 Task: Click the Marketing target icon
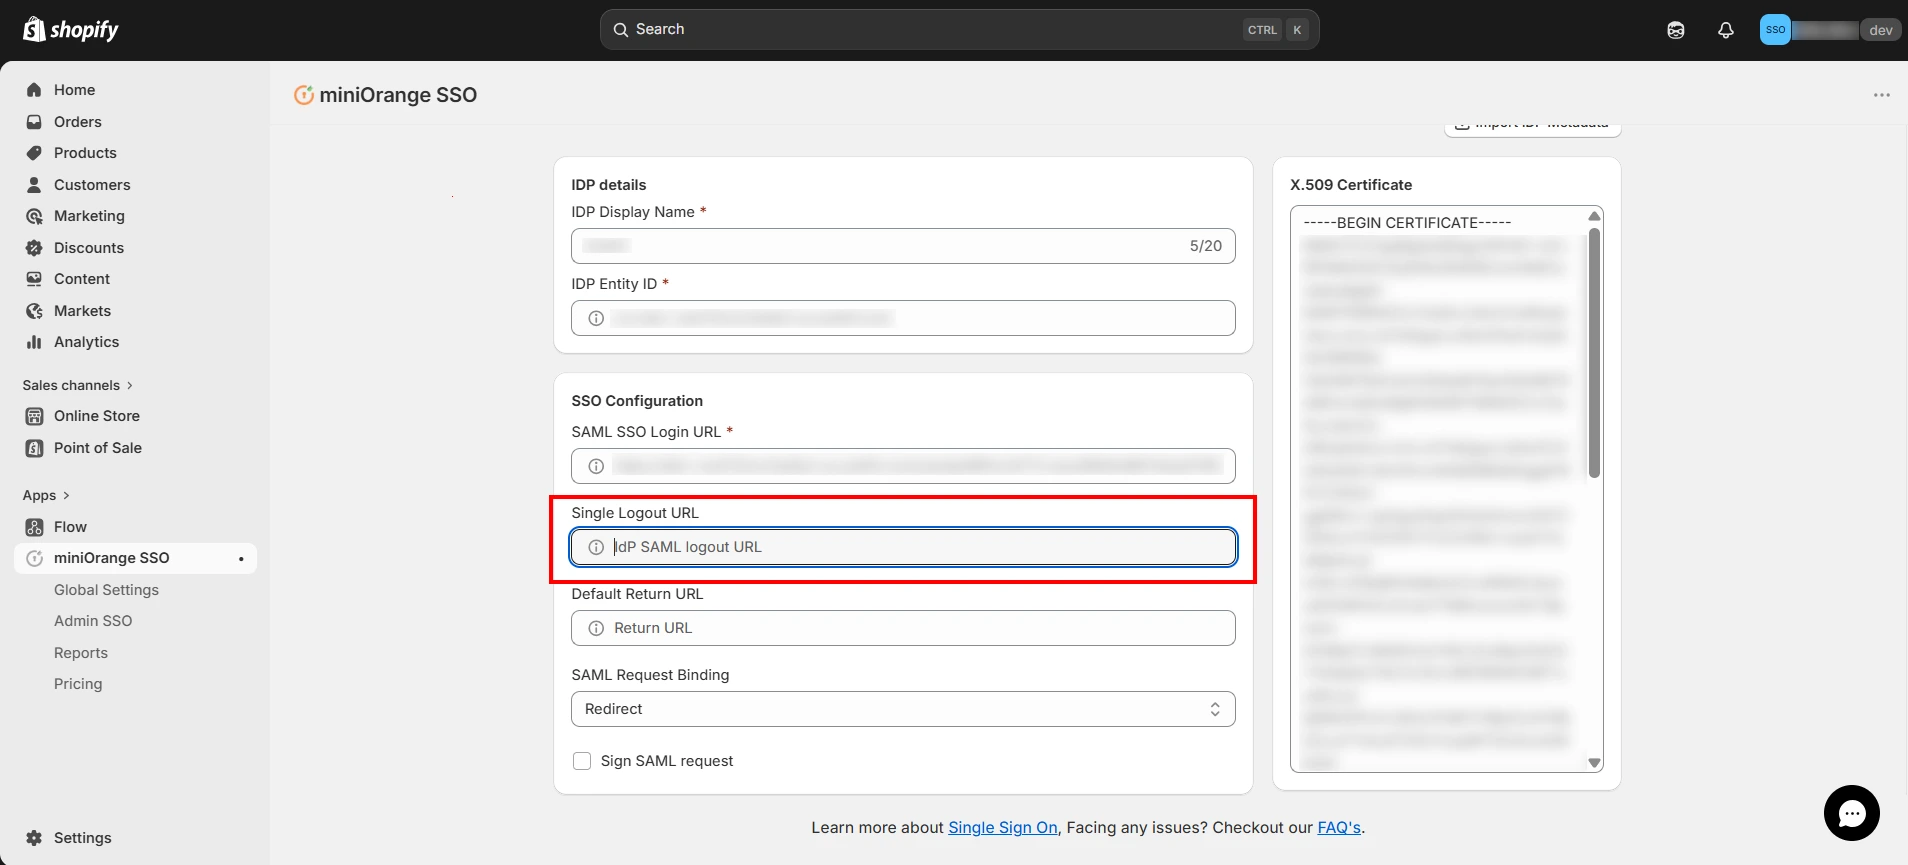(34, 216)
